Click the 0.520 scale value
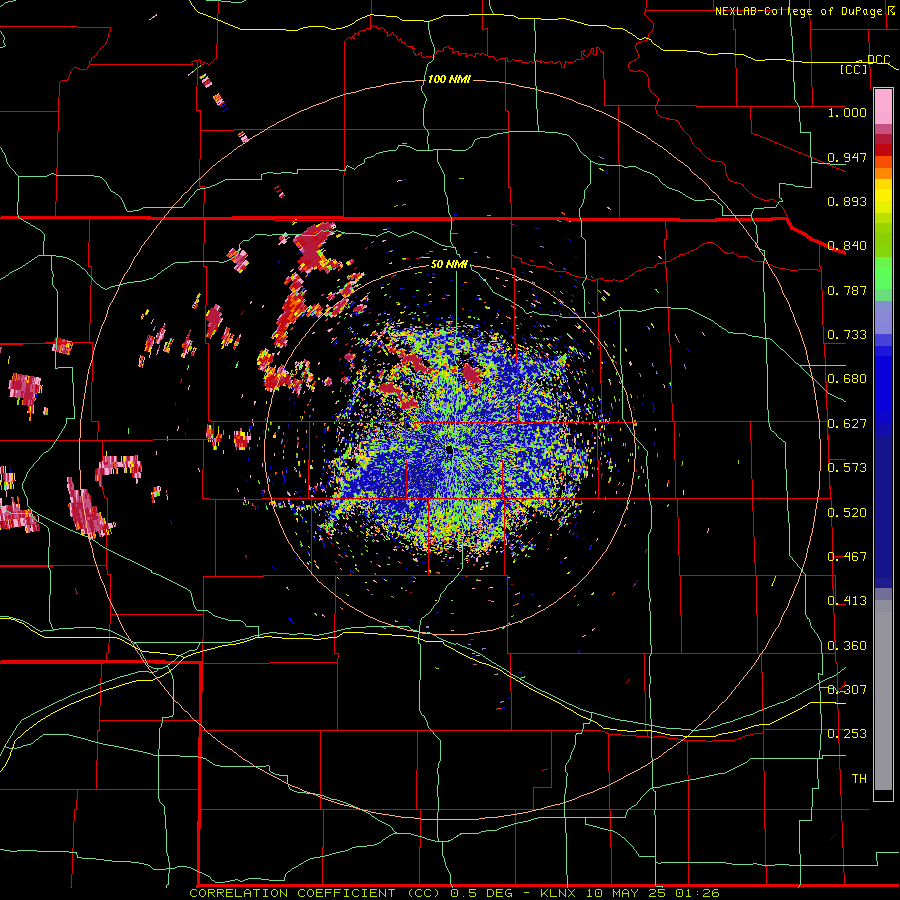This screenshot has width=900, height=900. (x=847, y=513)
